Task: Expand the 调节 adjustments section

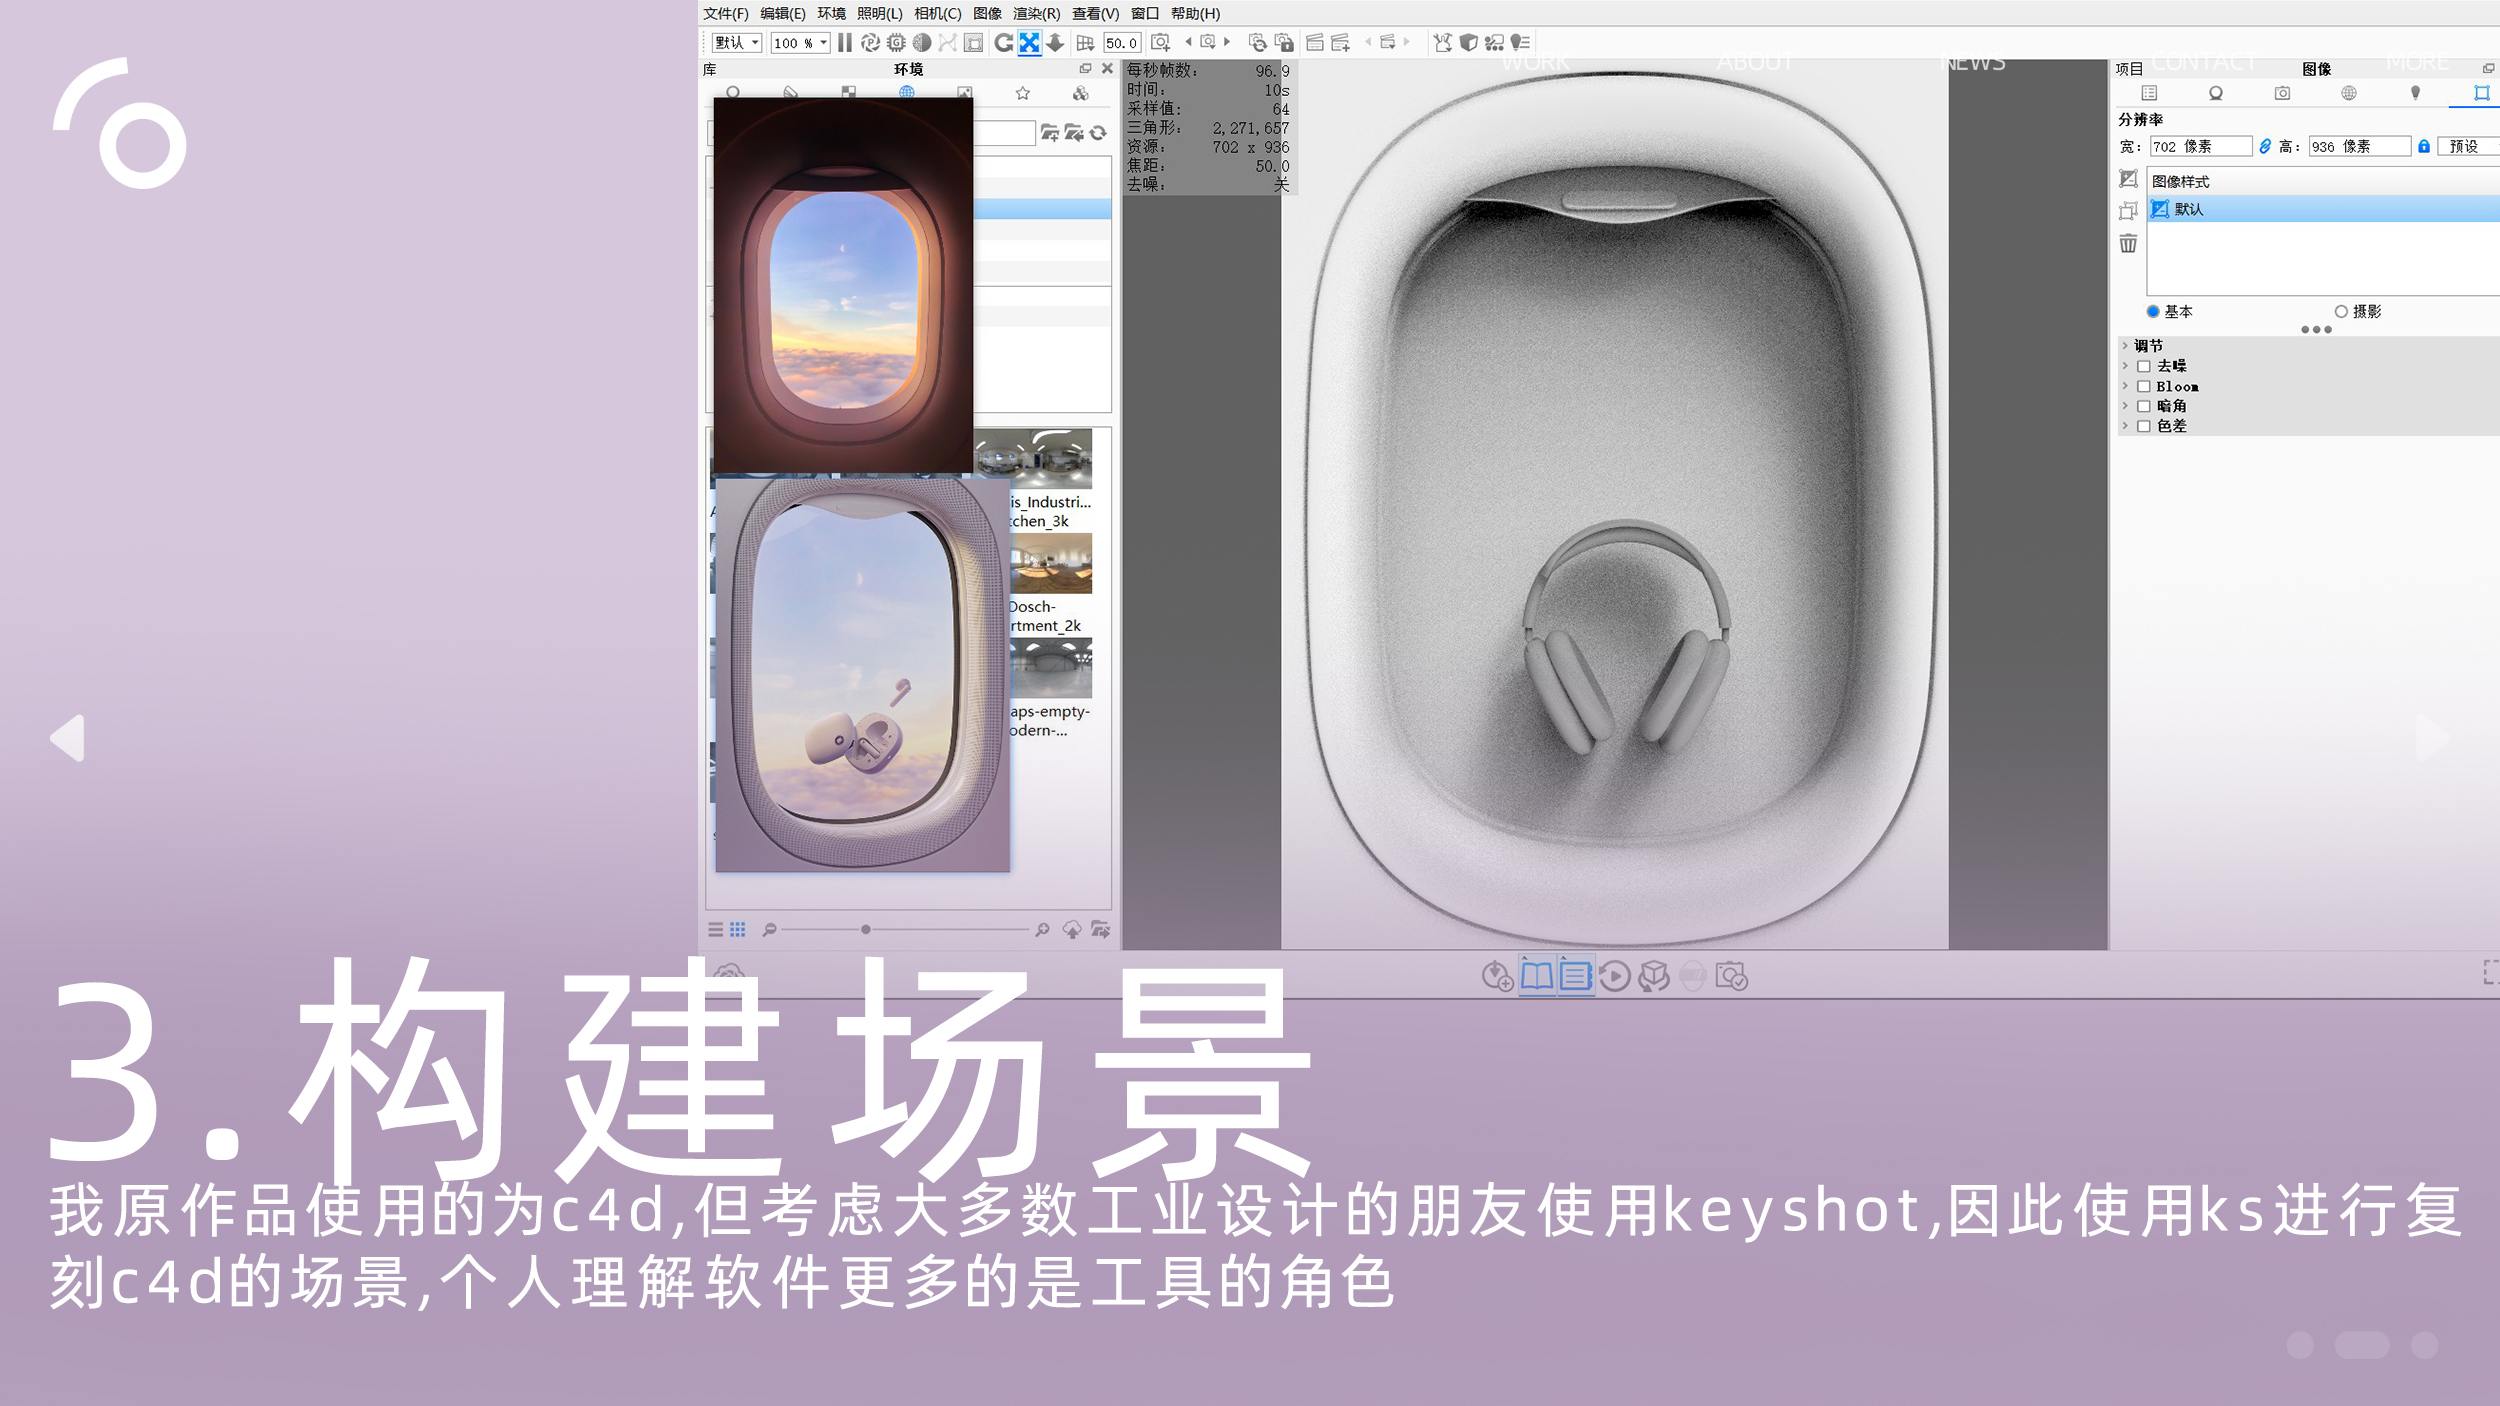Action: [x=2125, y=345]
